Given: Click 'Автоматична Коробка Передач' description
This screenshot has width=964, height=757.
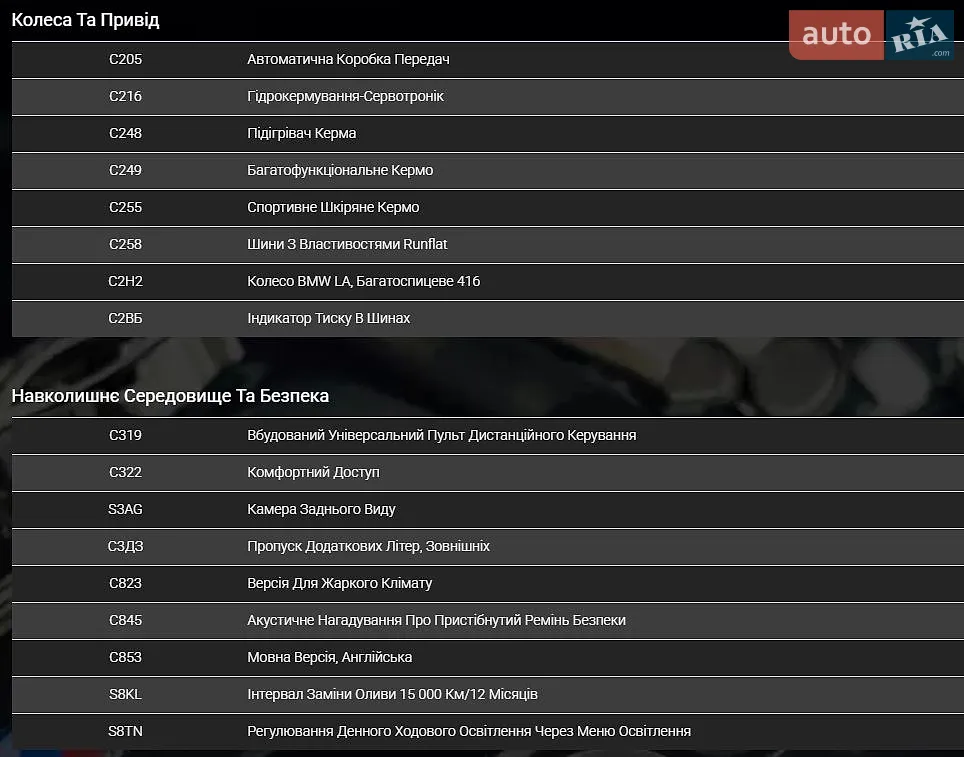Looking at the screenshot, I should tap(348, 60).
